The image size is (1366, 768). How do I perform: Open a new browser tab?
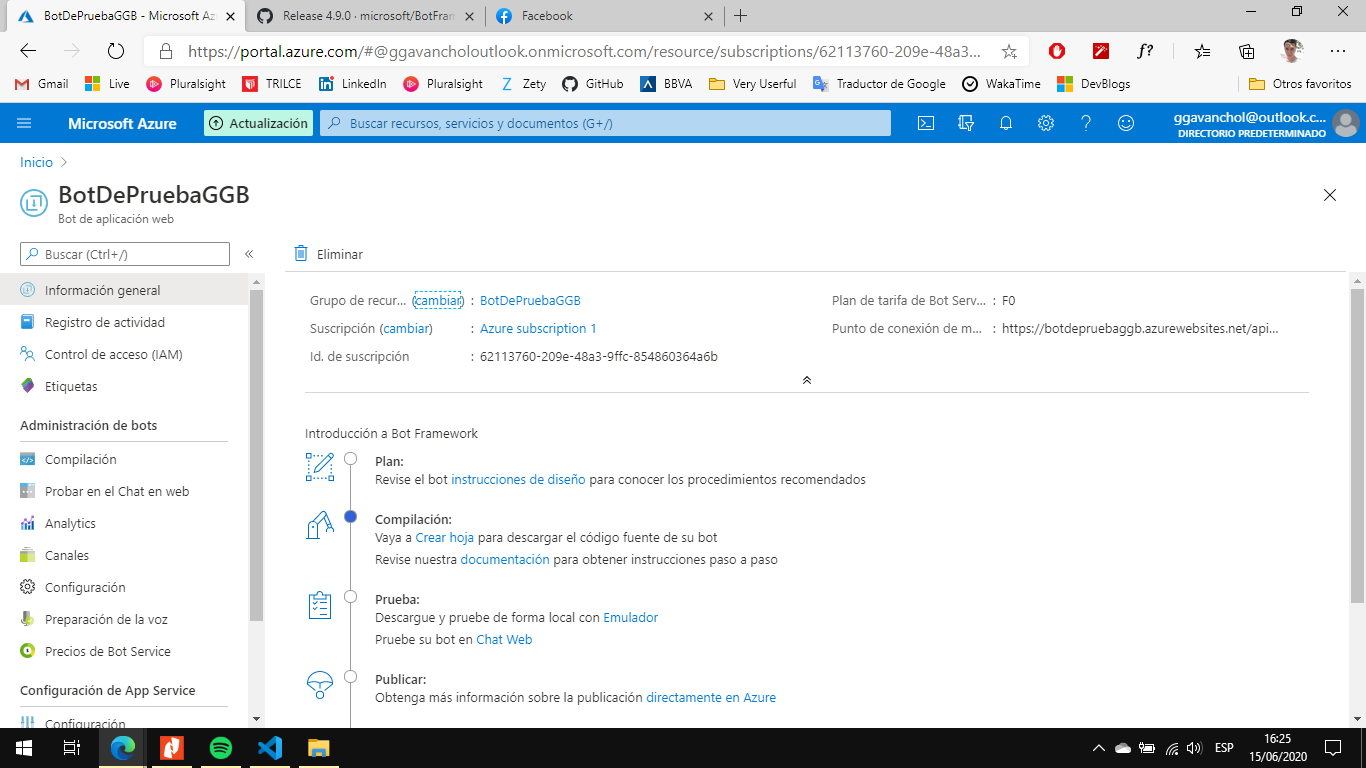coord(740,16)
